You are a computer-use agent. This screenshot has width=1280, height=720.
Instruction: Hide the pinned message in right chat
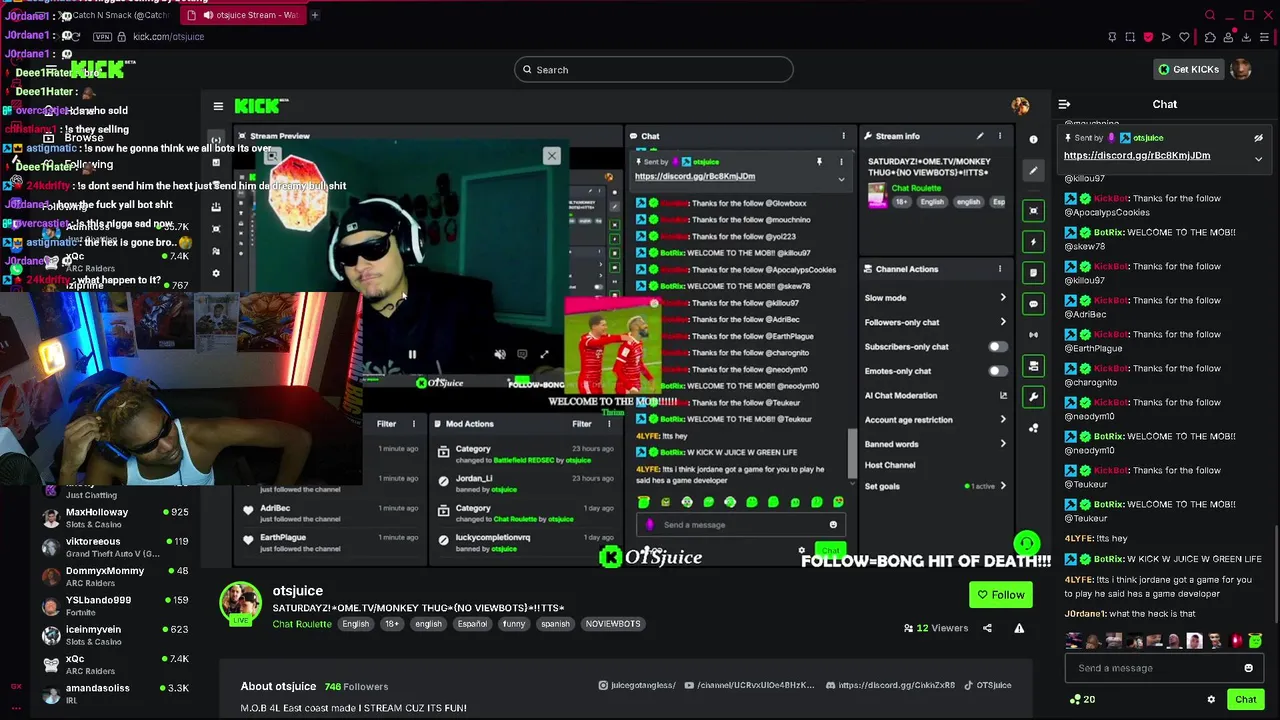pos(1258,138)
